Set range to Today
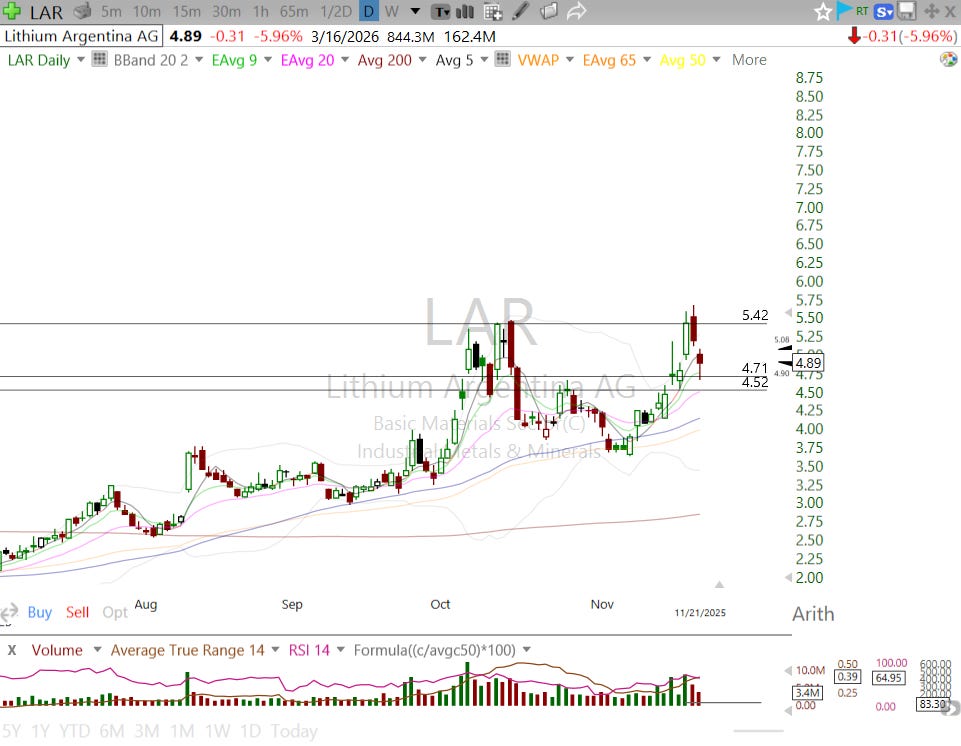 (294, 731)
